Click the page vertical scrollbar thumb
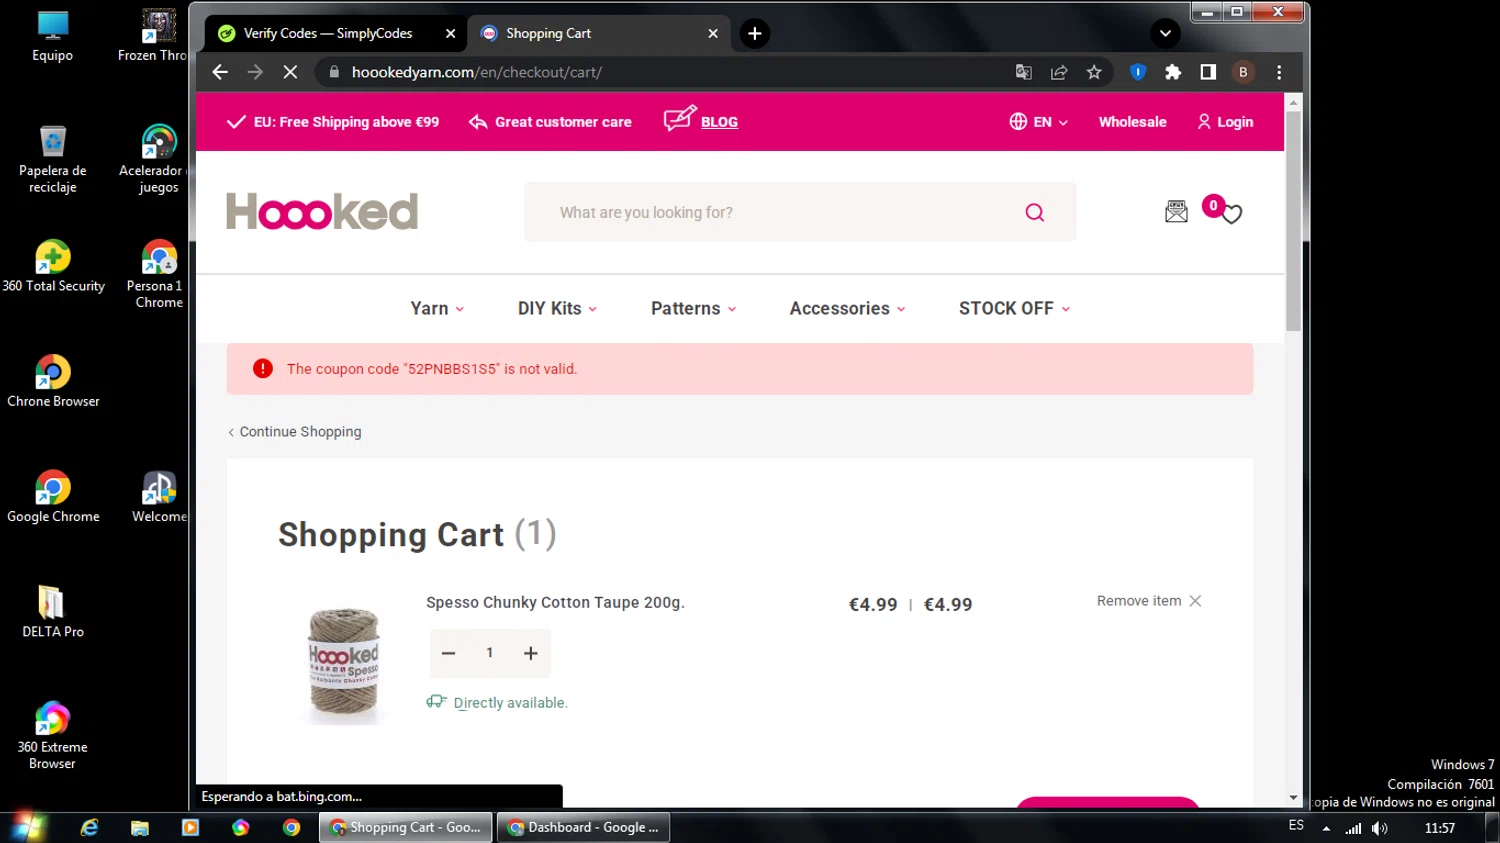1500x843 pixels. click(1293, 220)
